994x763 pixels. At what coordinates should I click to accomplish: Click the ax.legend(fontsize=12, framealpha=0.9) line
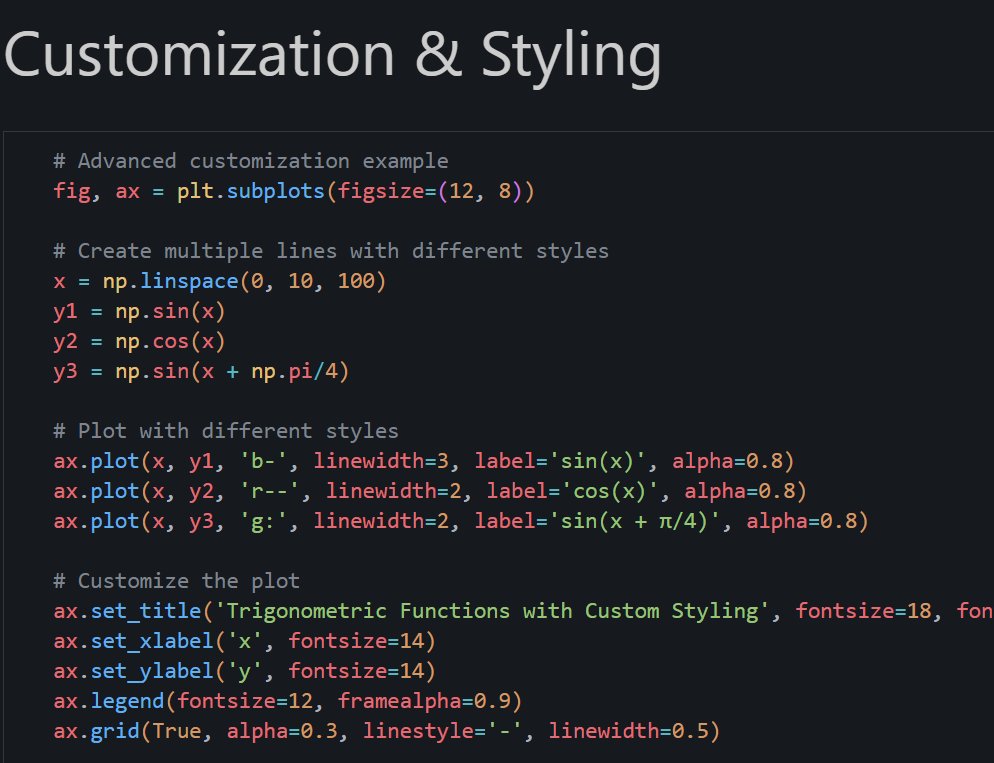[x=288, y=701]
